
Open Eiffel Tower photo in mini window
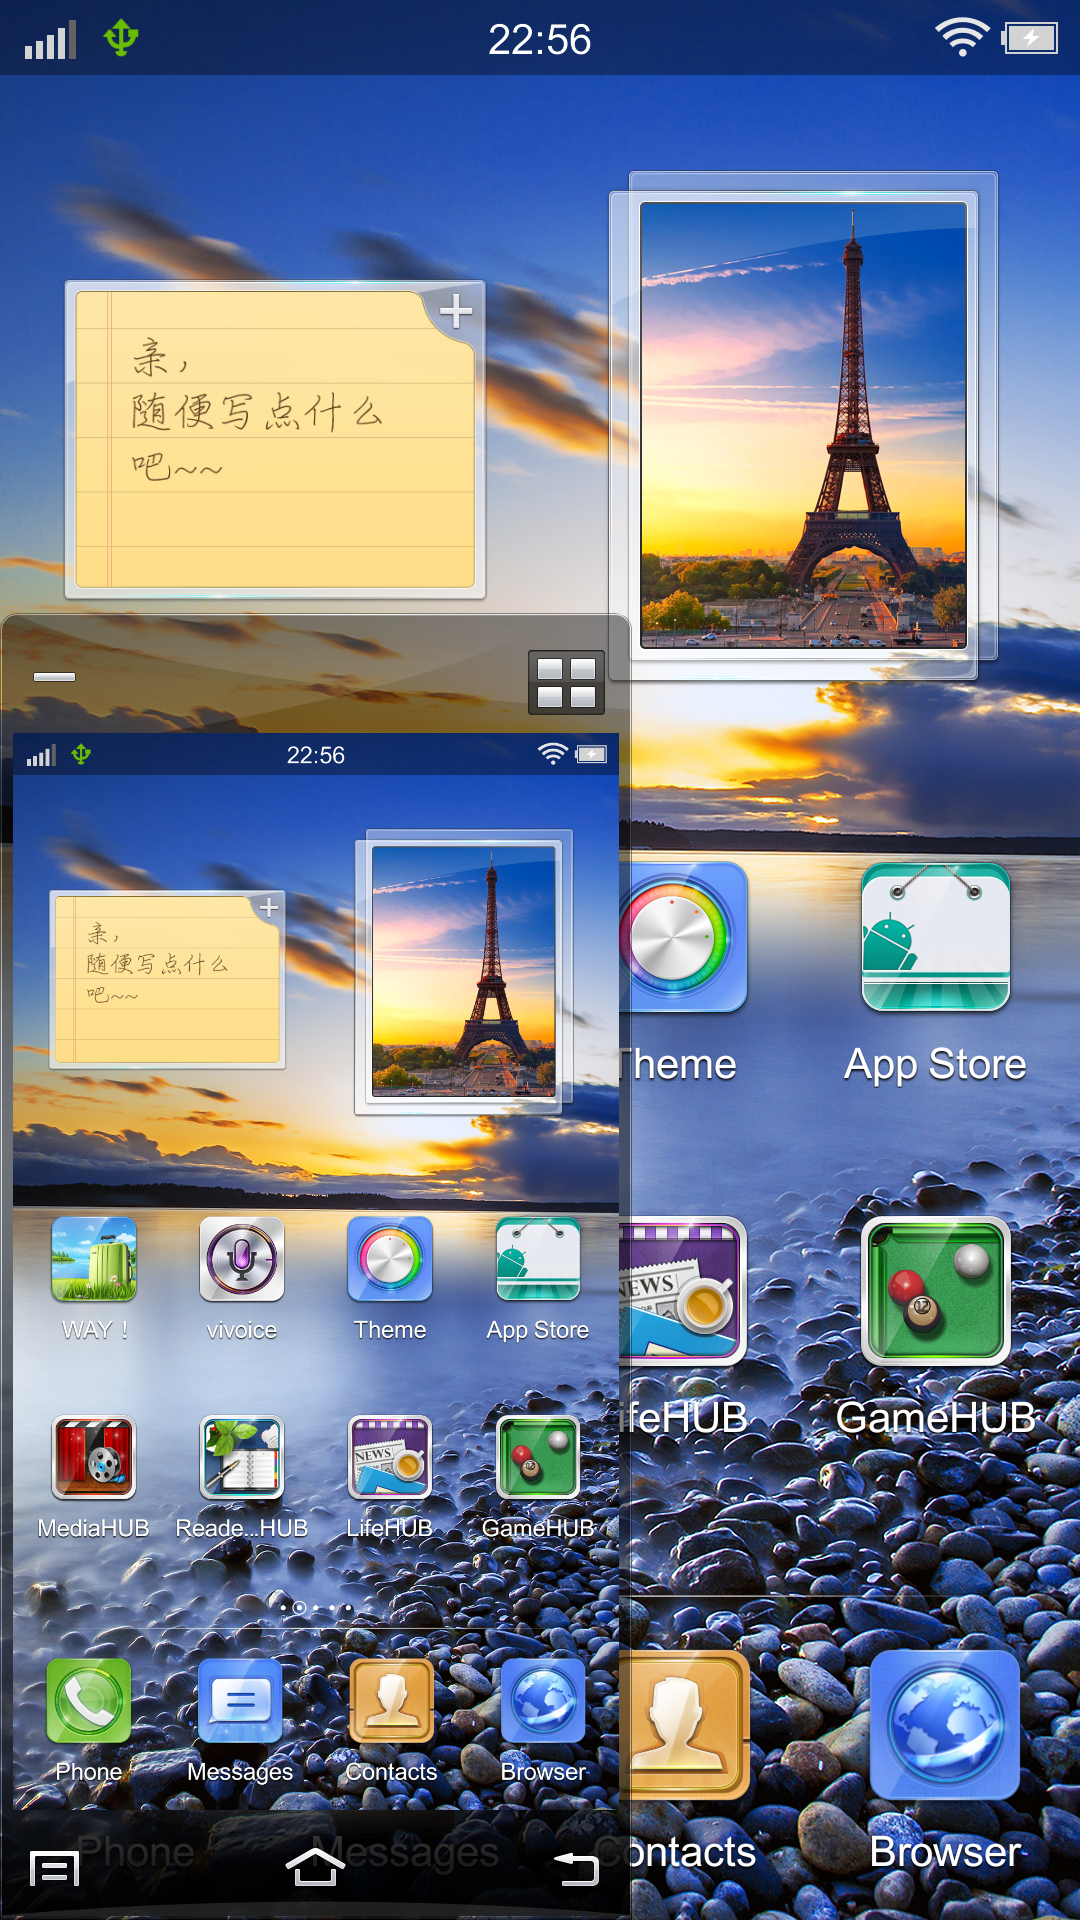464,971
